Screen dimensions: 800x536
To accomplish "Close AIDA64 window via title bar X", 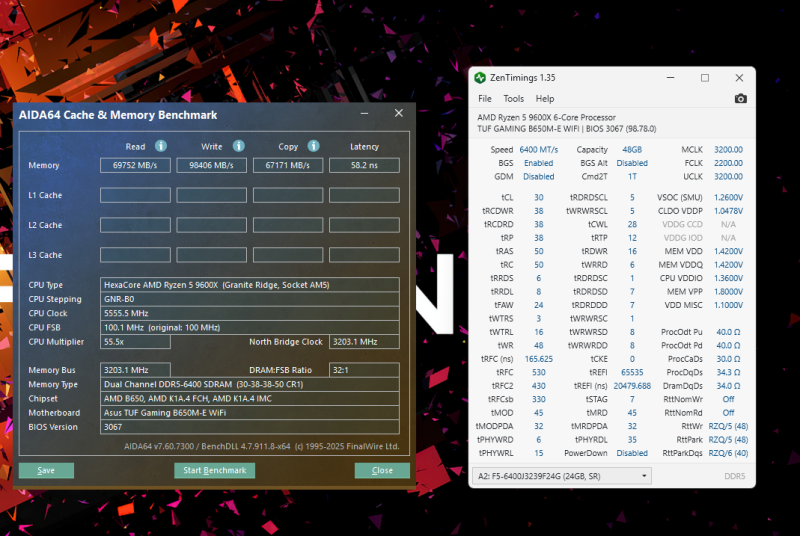I will point(398,113).
